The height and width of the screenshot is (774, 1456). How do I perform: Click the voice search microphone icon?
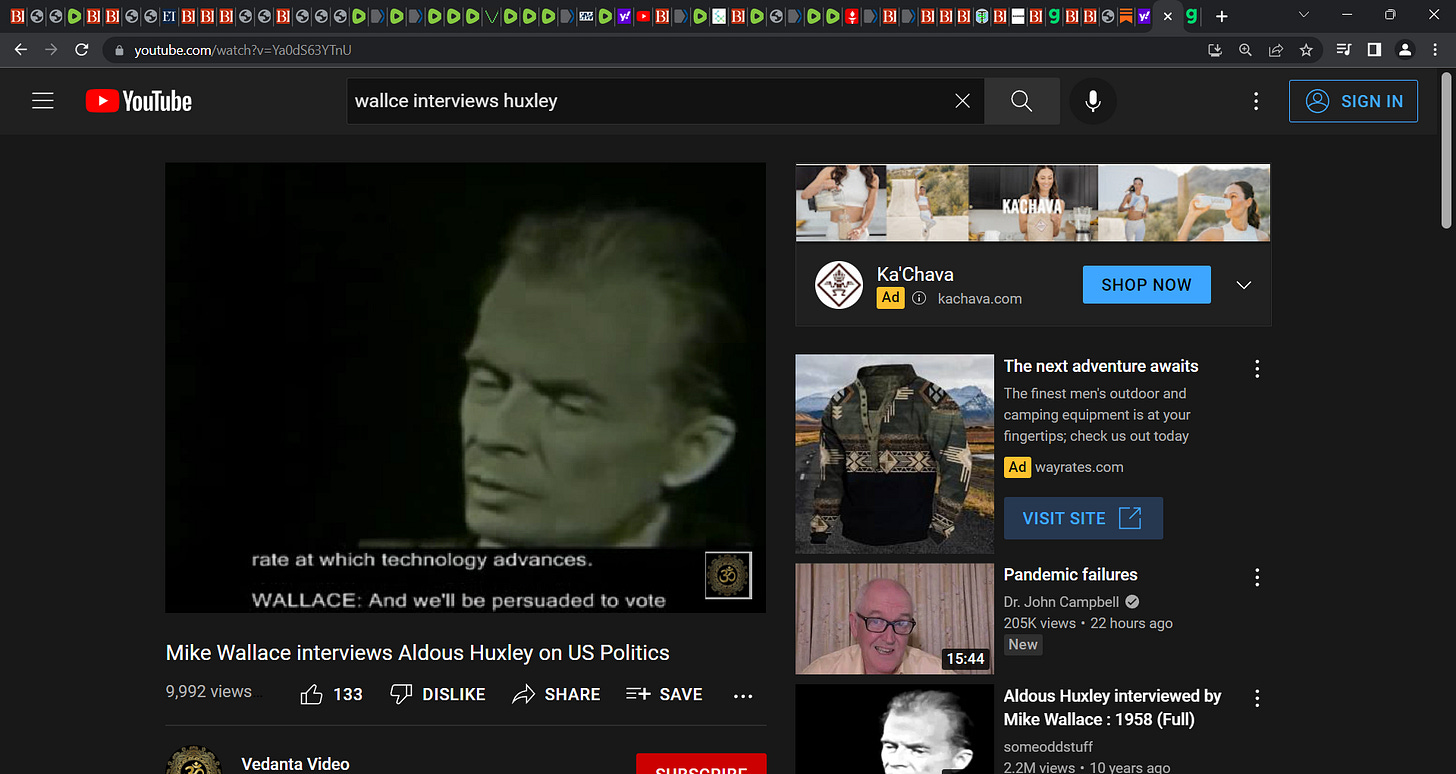(x=1092, y=101)
